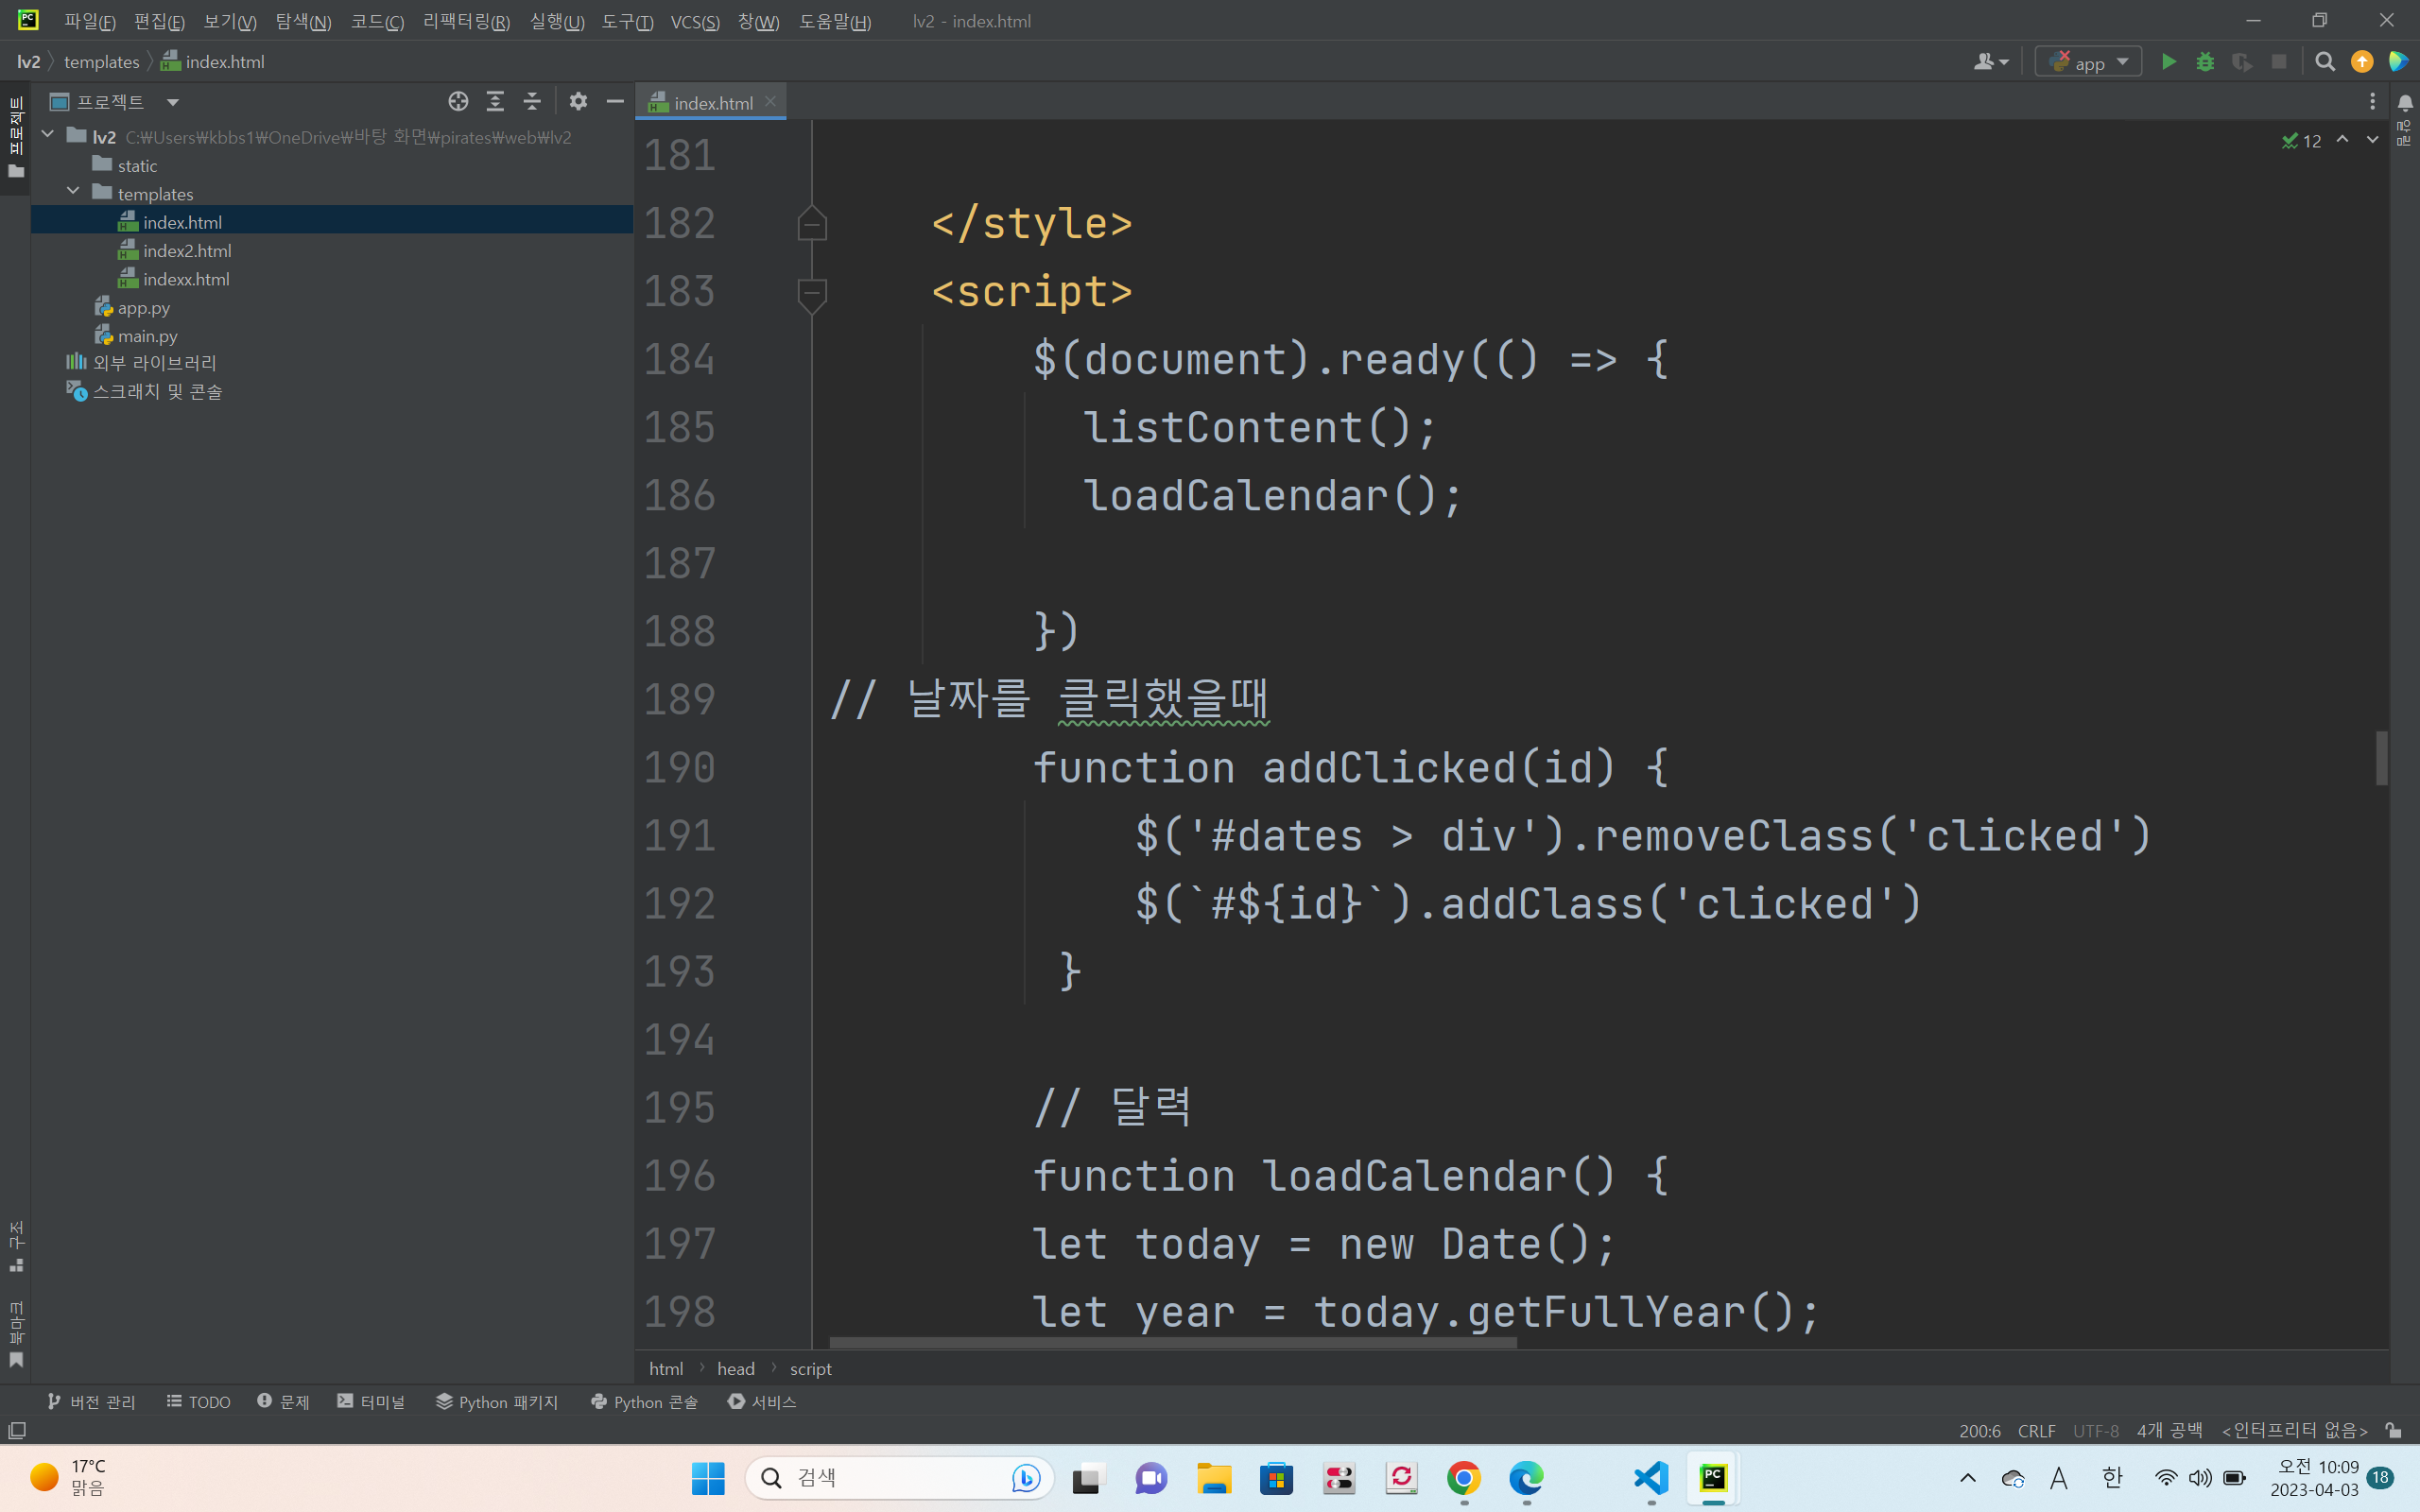Click the editor vertical scrollbar thumb
The width and height of the screenshot is (2420, 1512).
tap(2382, 758)
